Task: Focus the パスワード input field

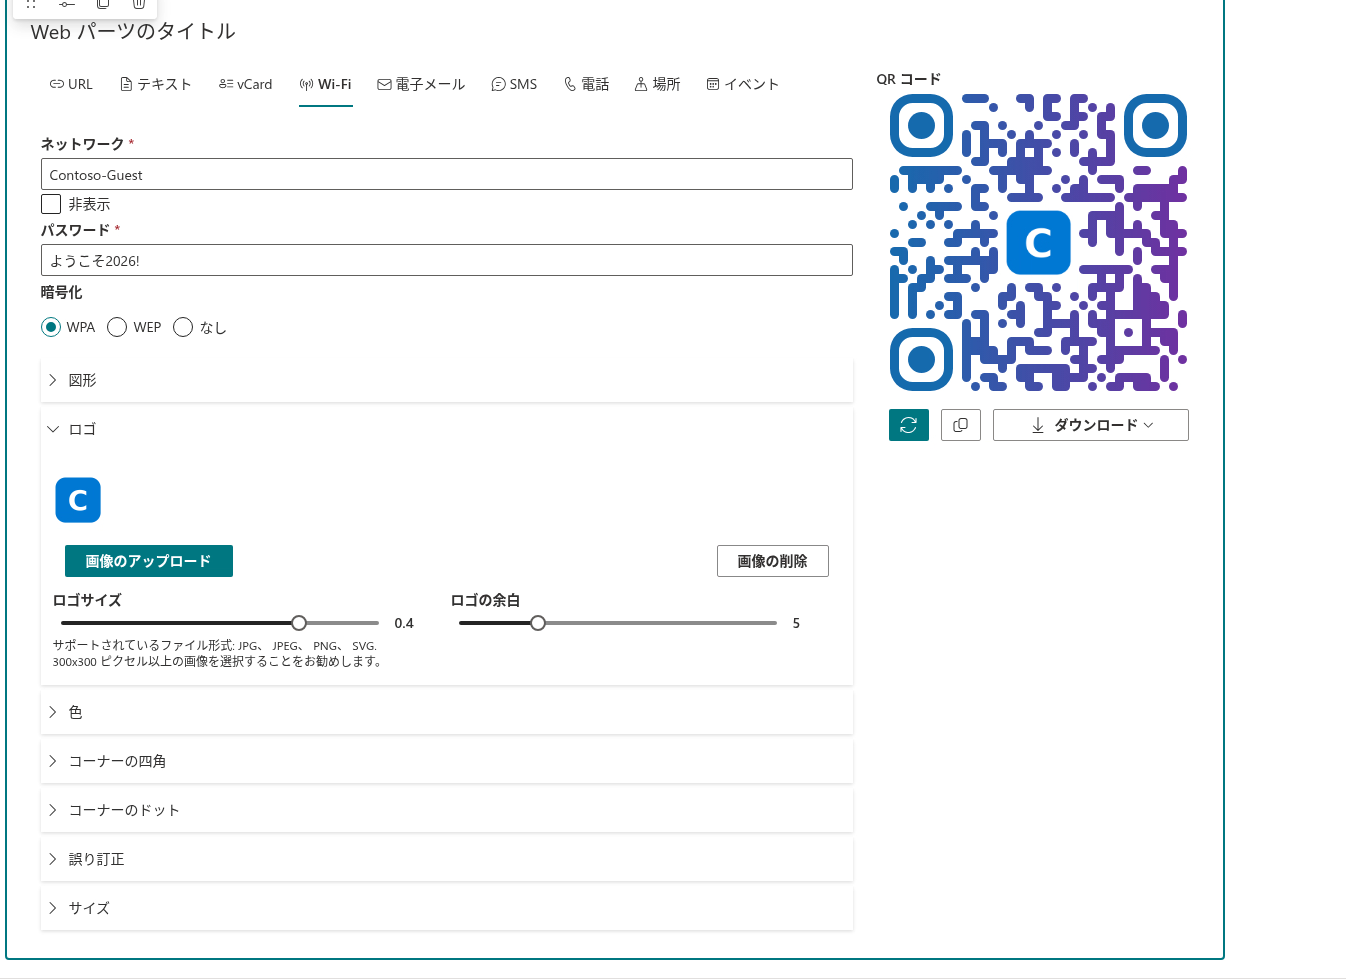Action: coord(447,260)
